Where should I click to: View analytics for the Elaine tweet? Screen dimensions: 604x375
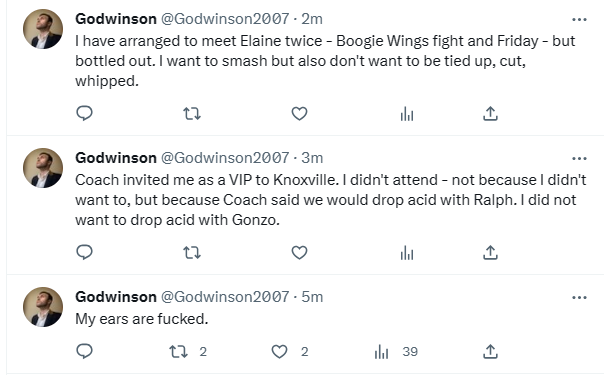pos(407,114)
